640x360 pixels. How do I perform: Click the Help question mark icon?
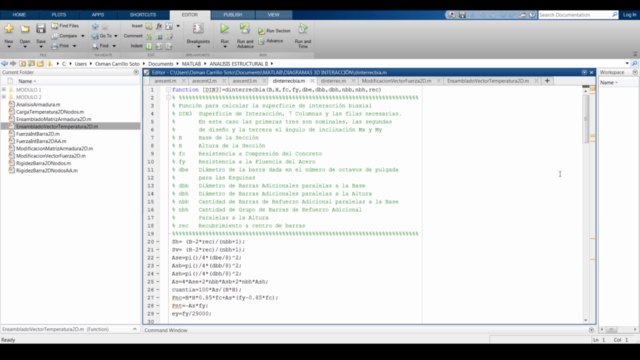click(x=532, y=15)
